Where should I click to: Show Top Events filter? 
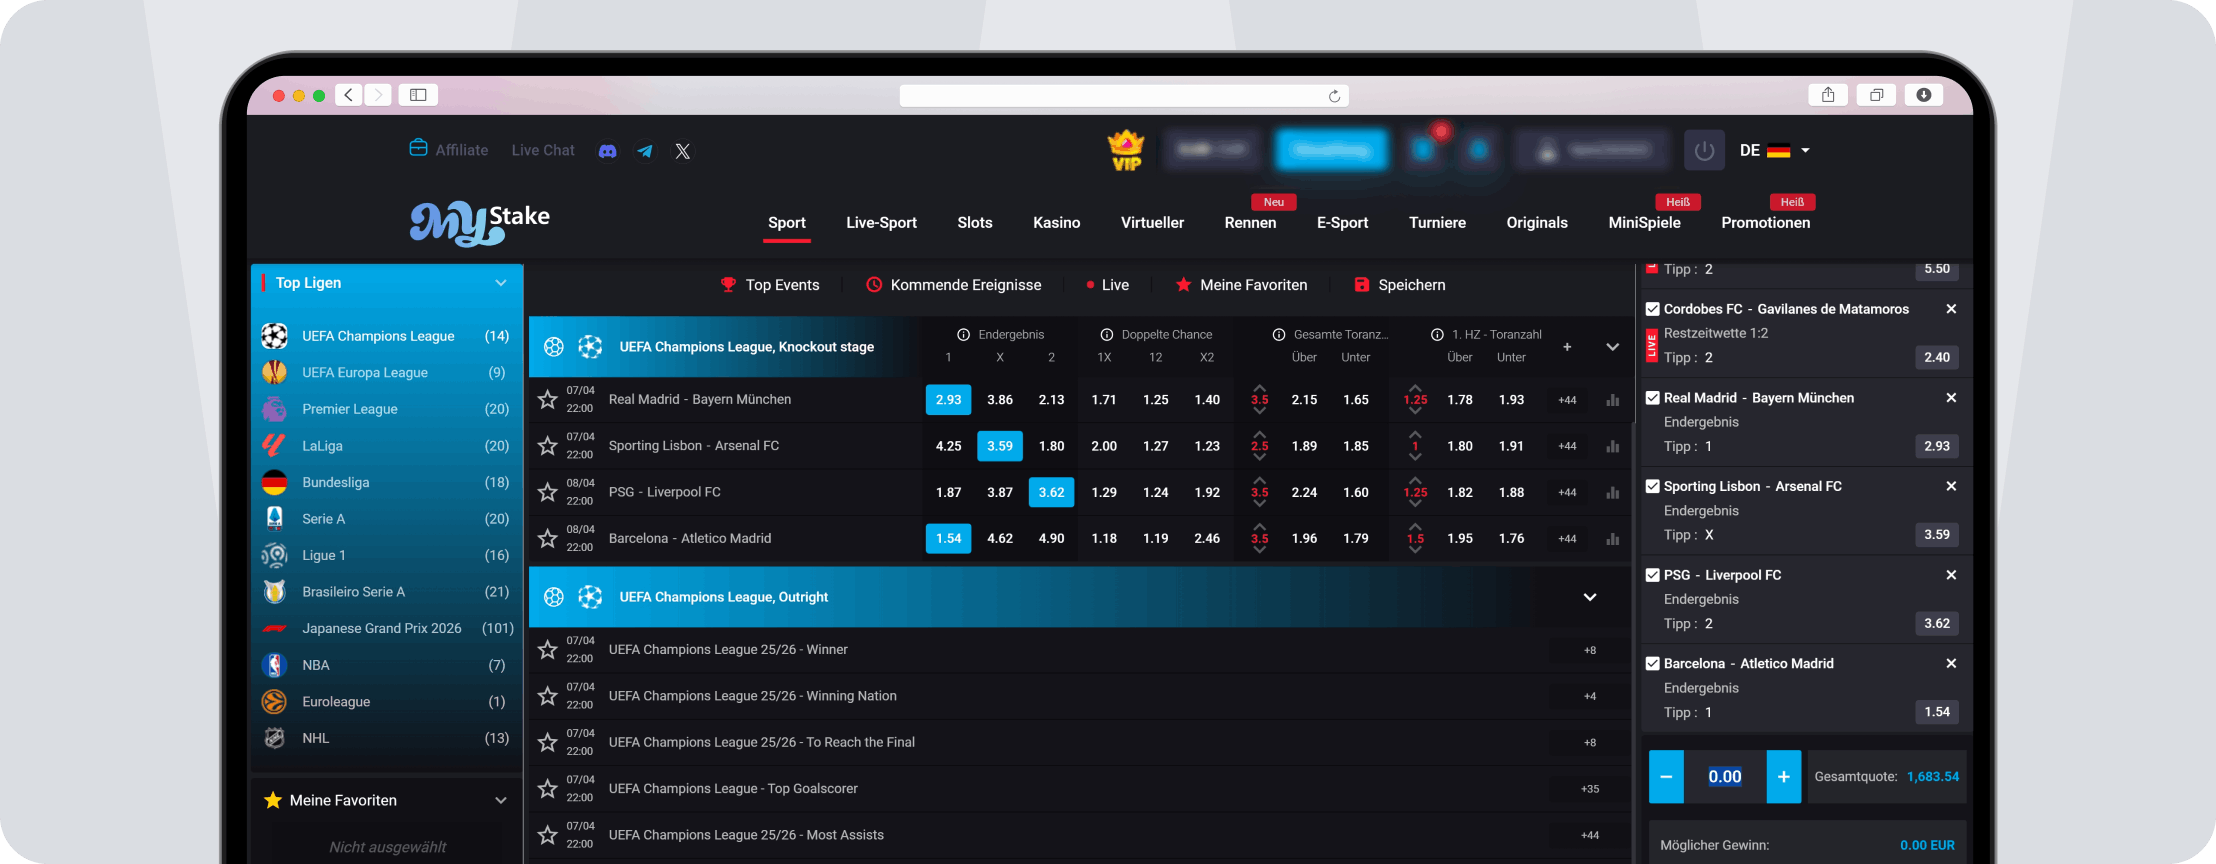tap(770, 285)
